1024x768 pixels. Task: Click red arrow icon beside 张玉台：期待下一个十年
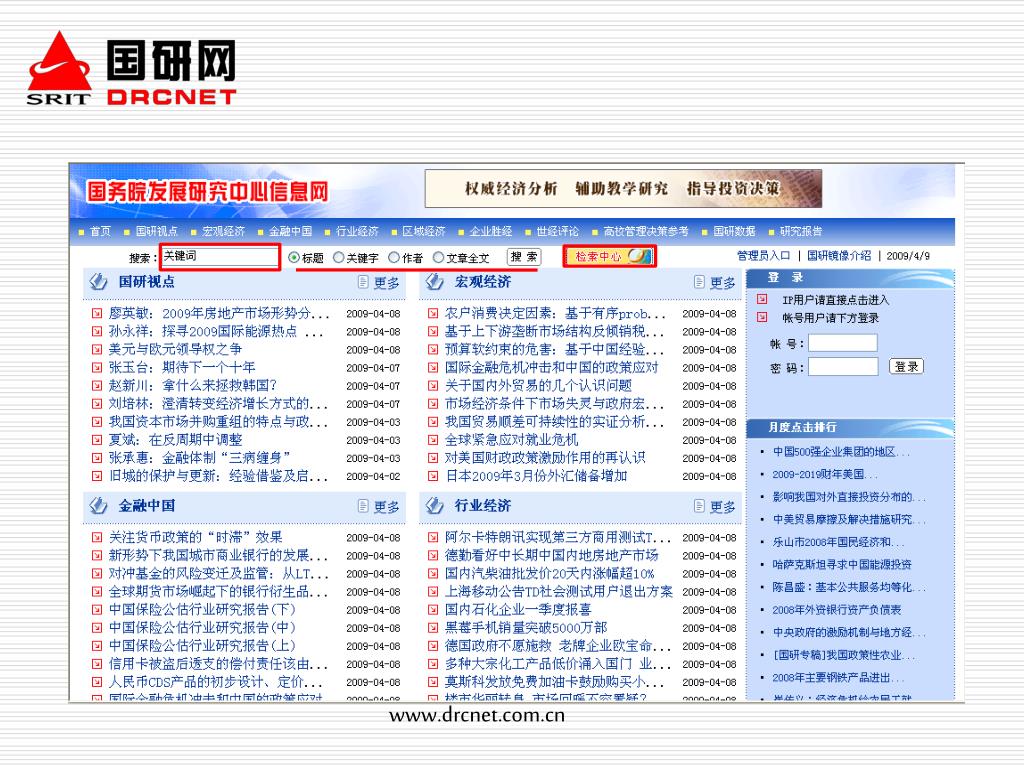click(97, 368)
